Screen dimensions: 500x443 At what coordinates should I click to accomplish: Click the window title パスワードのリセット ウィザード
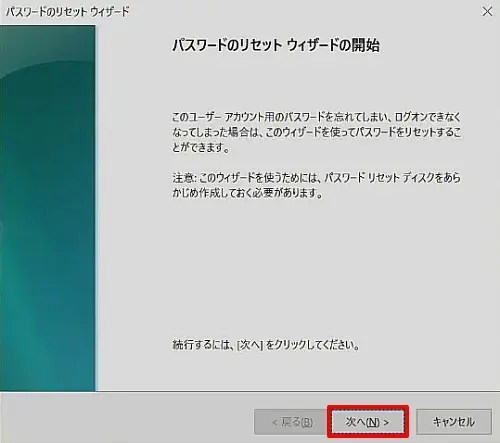(68, 12)
